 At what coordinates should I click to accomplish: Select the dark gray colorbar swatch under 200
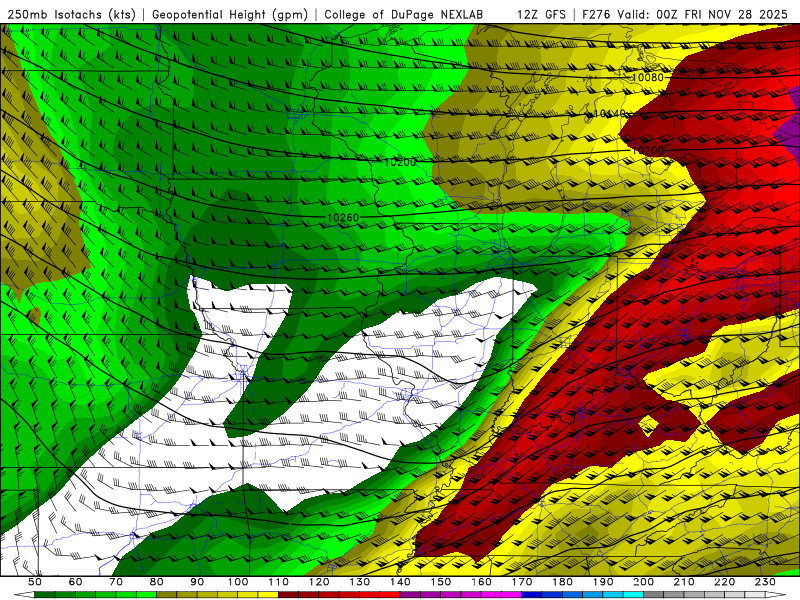click(654, 594)
